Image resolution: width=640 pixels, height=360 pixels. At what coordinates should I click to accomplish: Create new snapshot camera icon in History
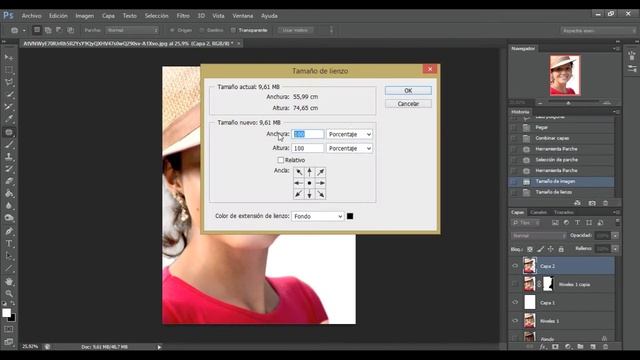point(592,203)
